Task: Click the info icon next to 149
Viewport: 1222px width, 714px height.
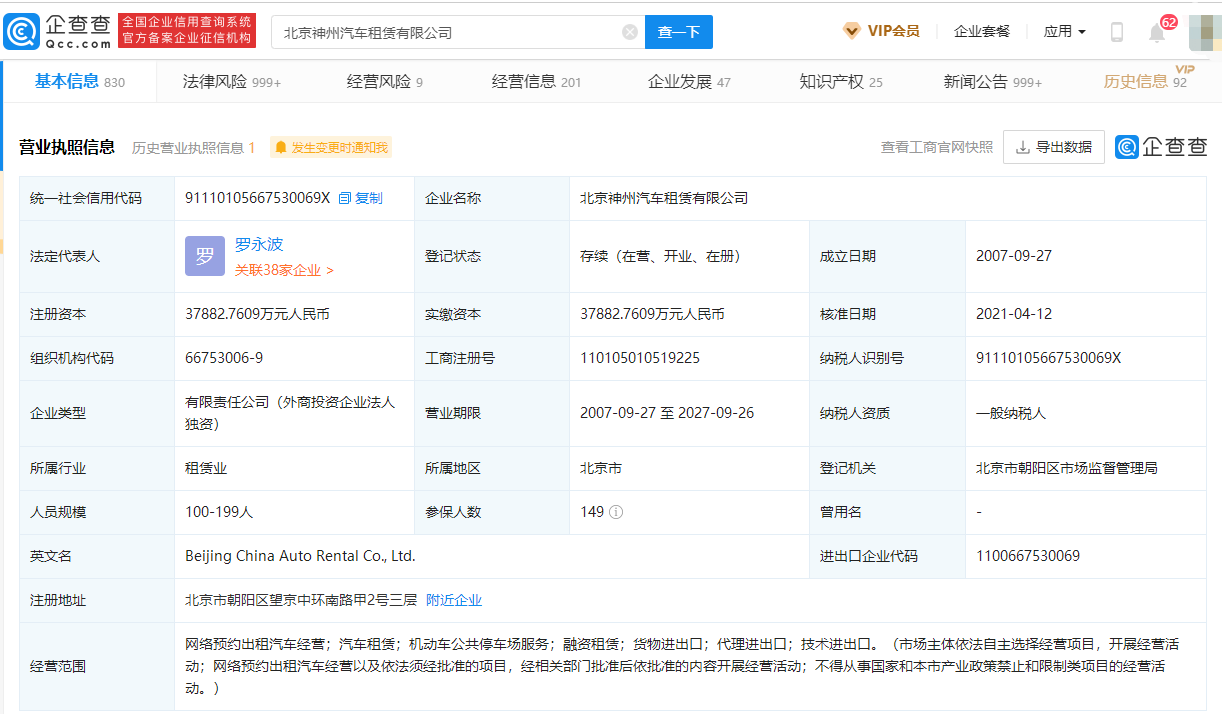Action: [x=616, y=512]
